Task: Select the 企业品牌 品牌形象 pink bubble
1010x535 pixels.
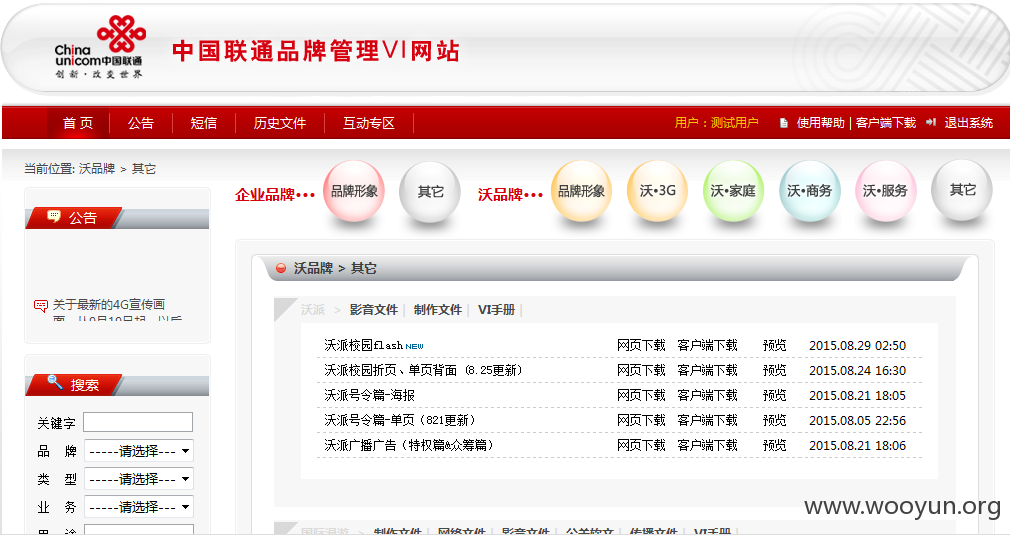Action: [x=354, y=191]
